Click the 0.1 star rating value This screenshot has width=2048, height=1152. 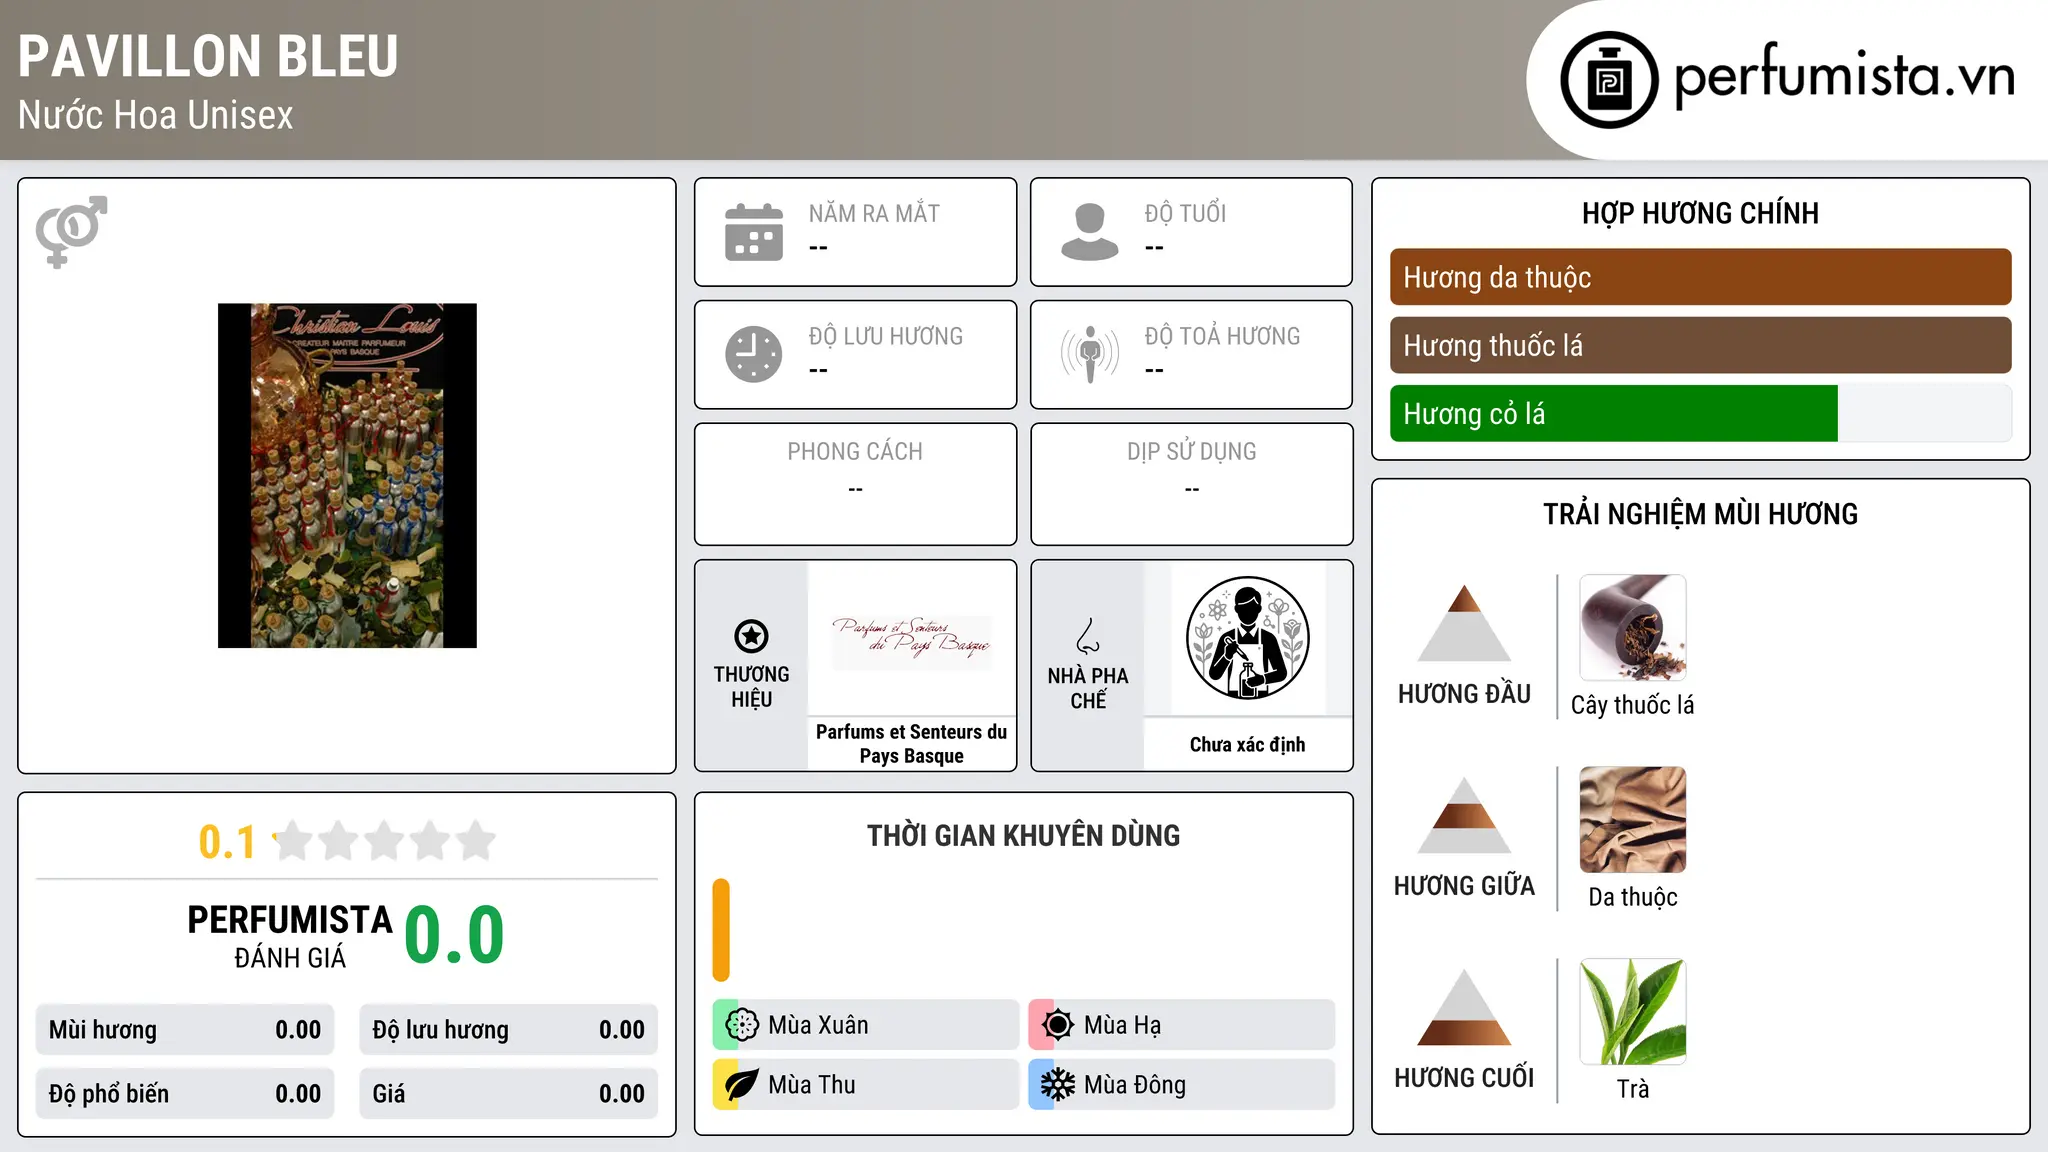coord(227,842)
